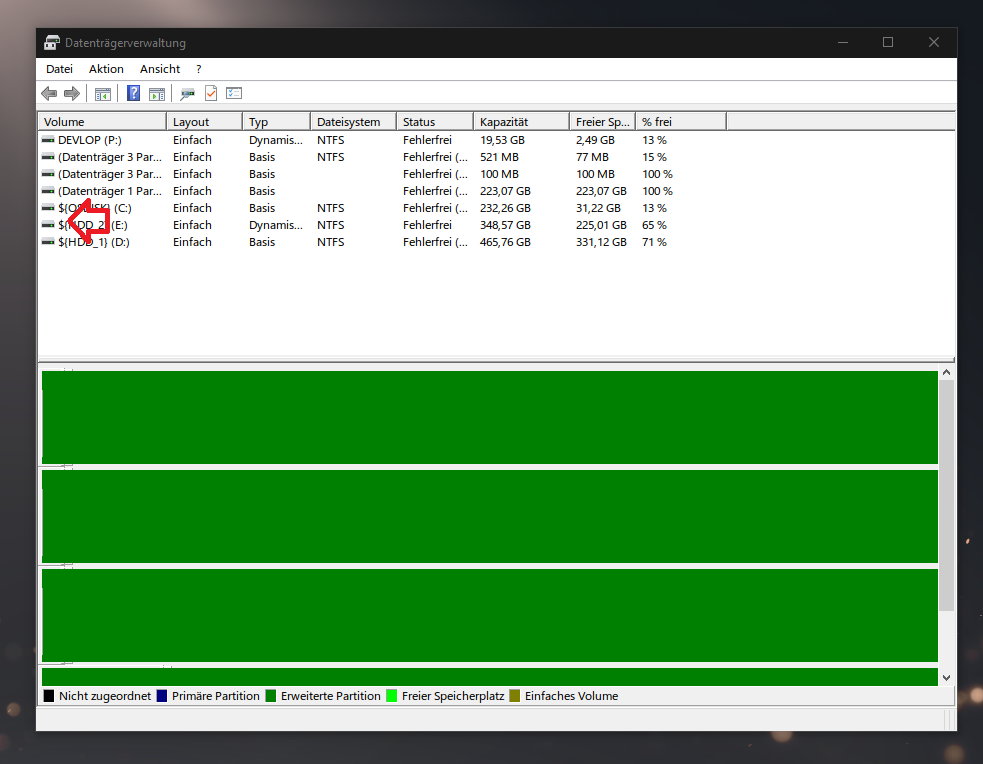Sort by the Kapazität column header
The height and width of the screenshot is (764, 983).
pyautogui.click(x=522, y=122)
